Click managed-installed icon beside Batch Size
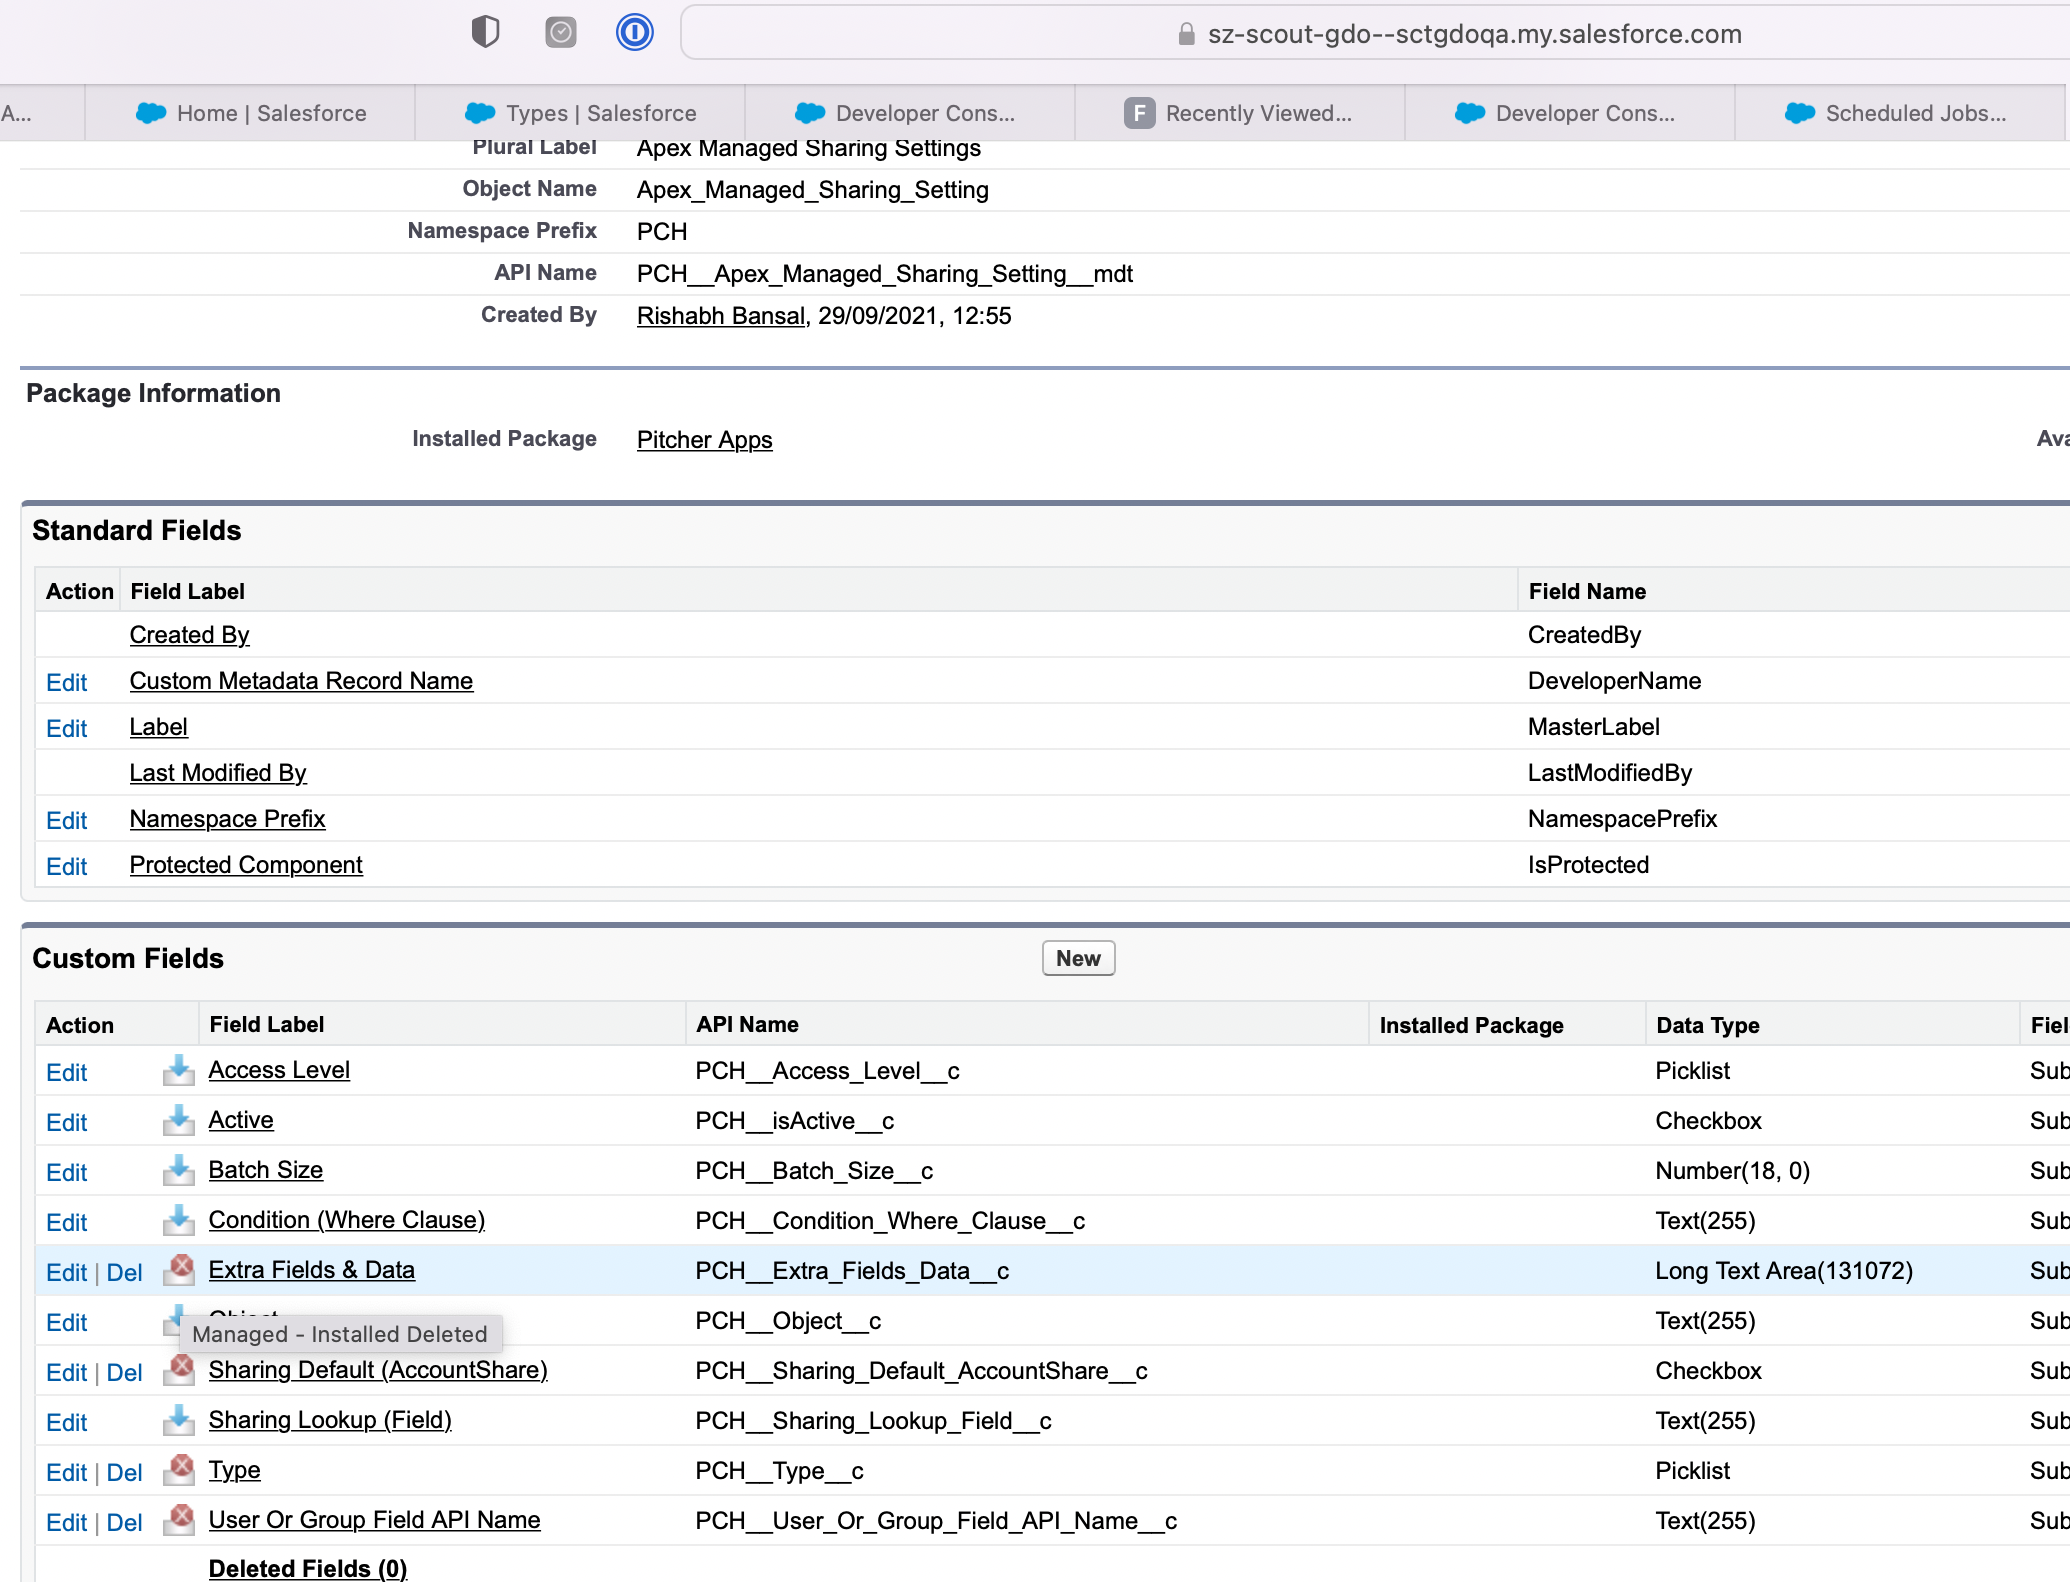Image resolution: width=2070 pixels, height=1582 pixels. pos(179,1170)
